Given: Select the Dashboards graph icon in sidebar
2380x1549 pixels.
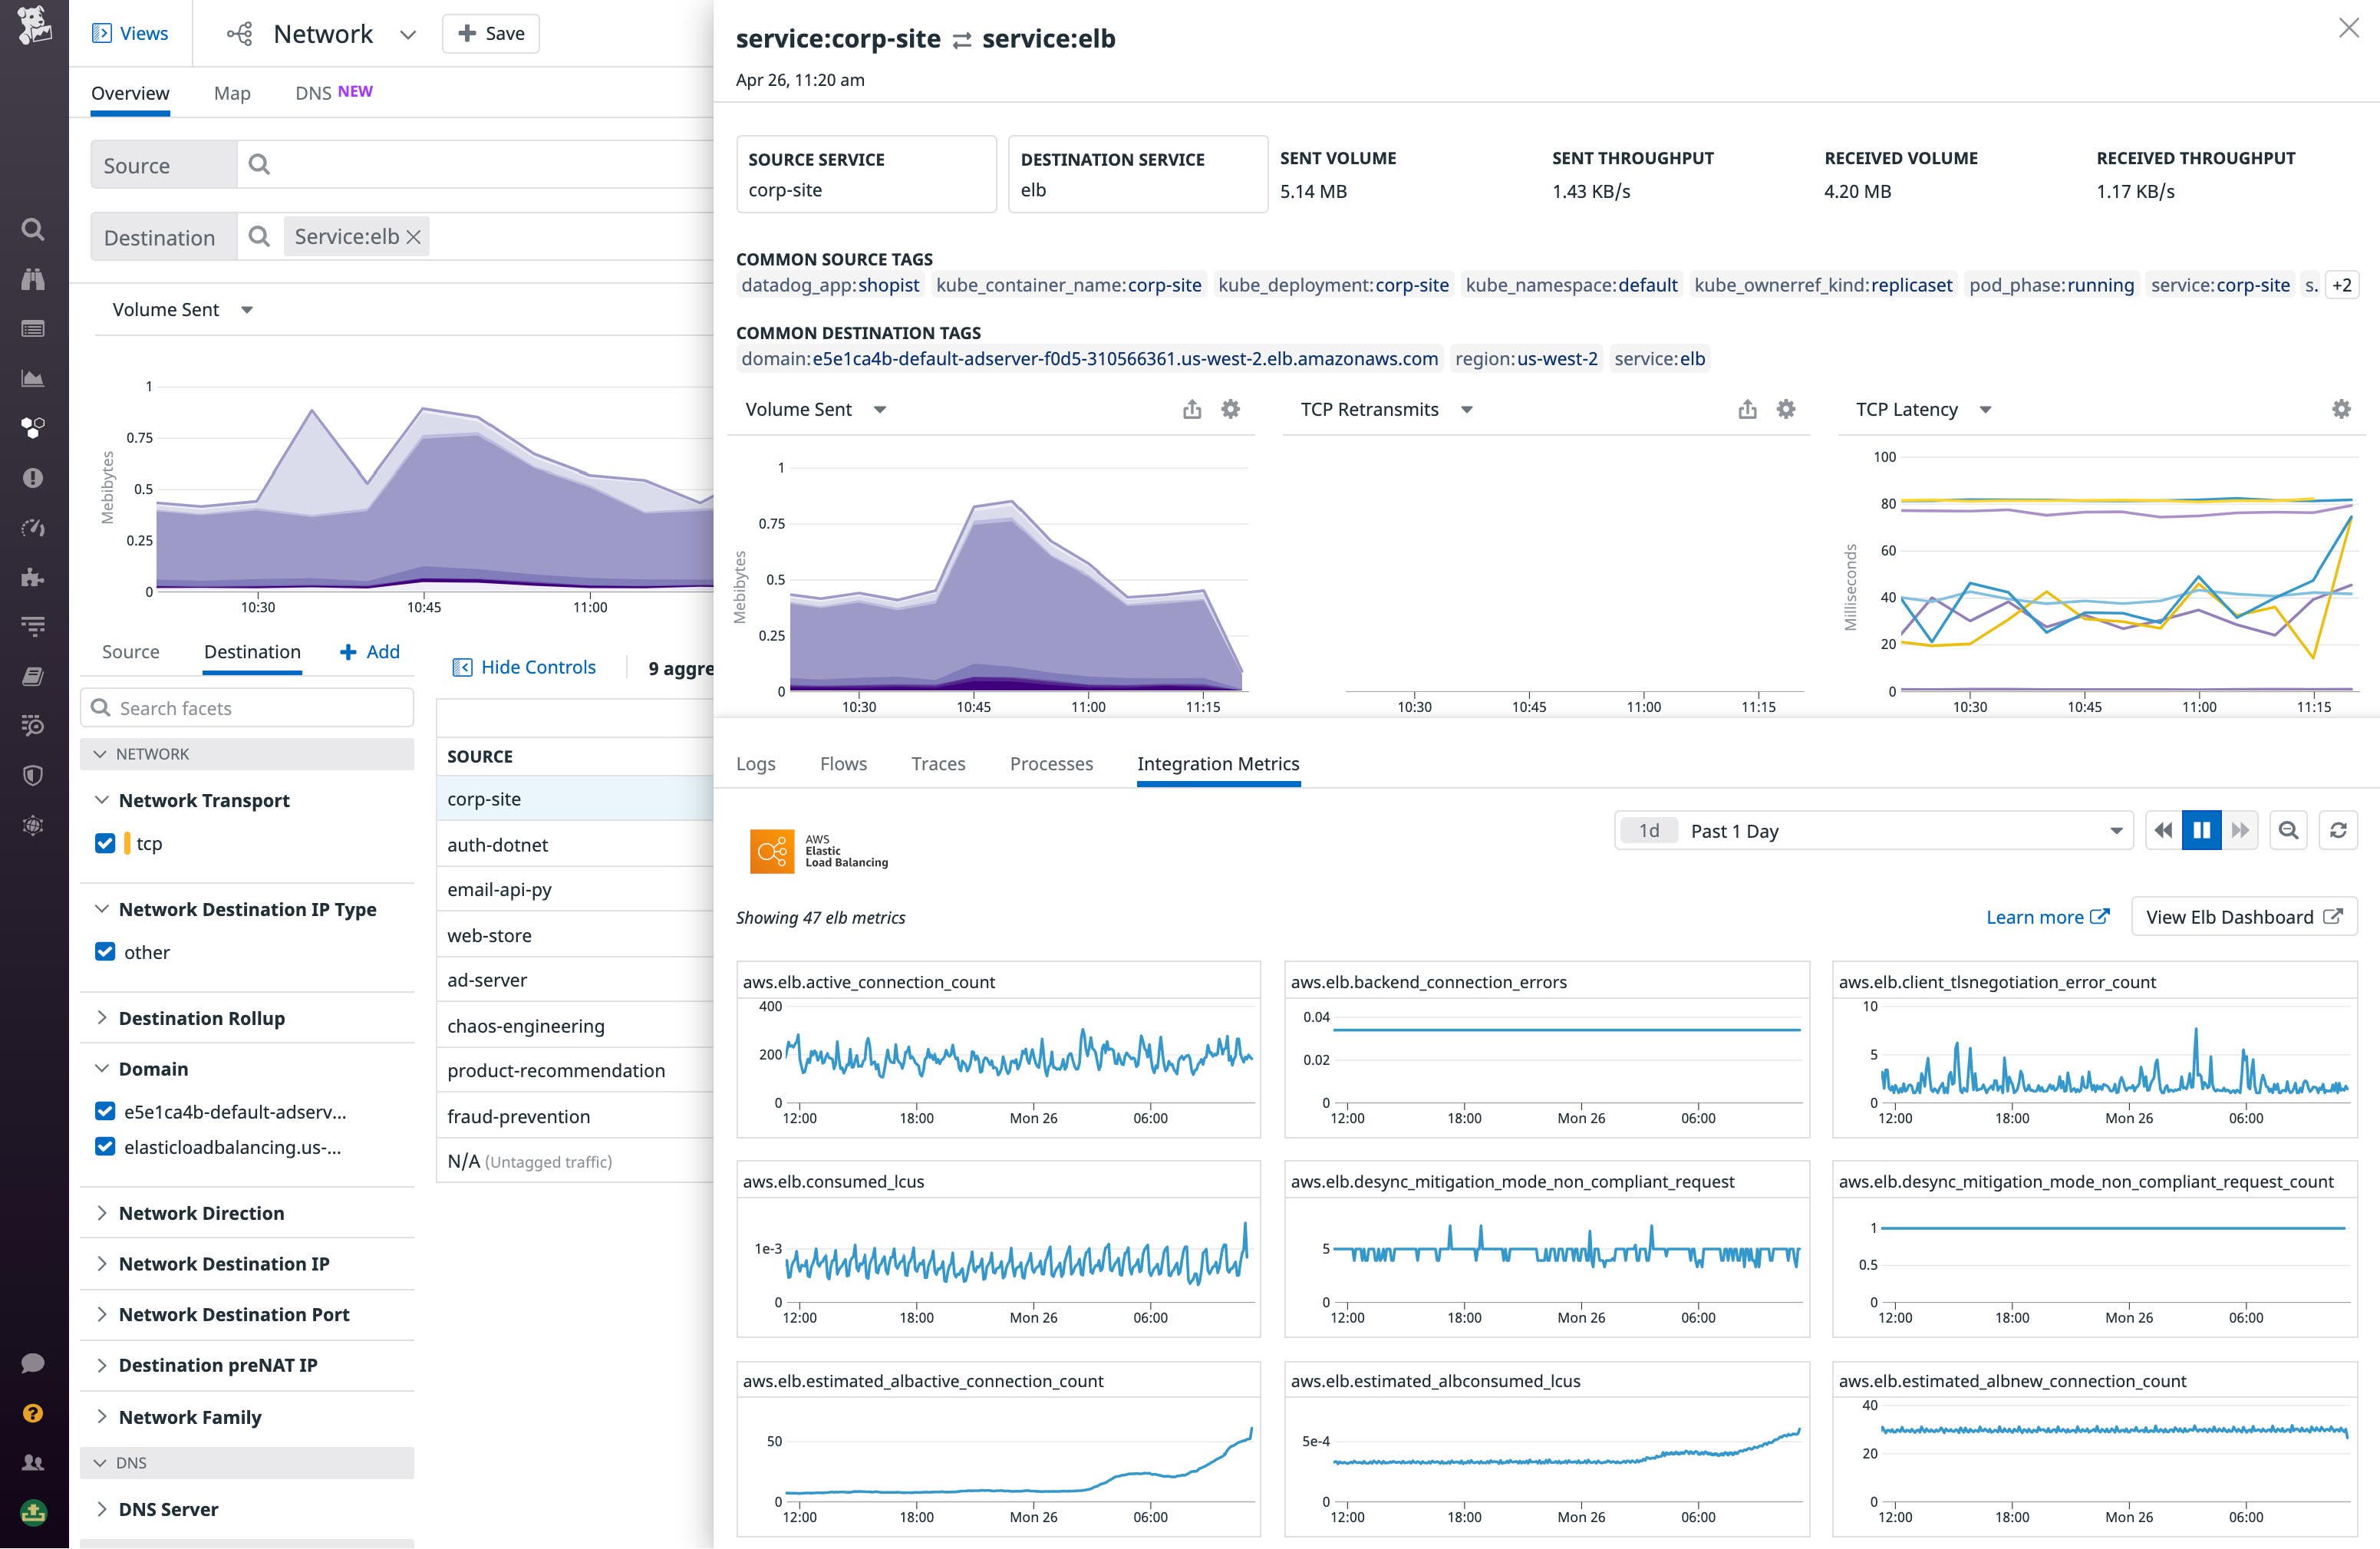Looking at the screenshot, I should click(33, 378).
